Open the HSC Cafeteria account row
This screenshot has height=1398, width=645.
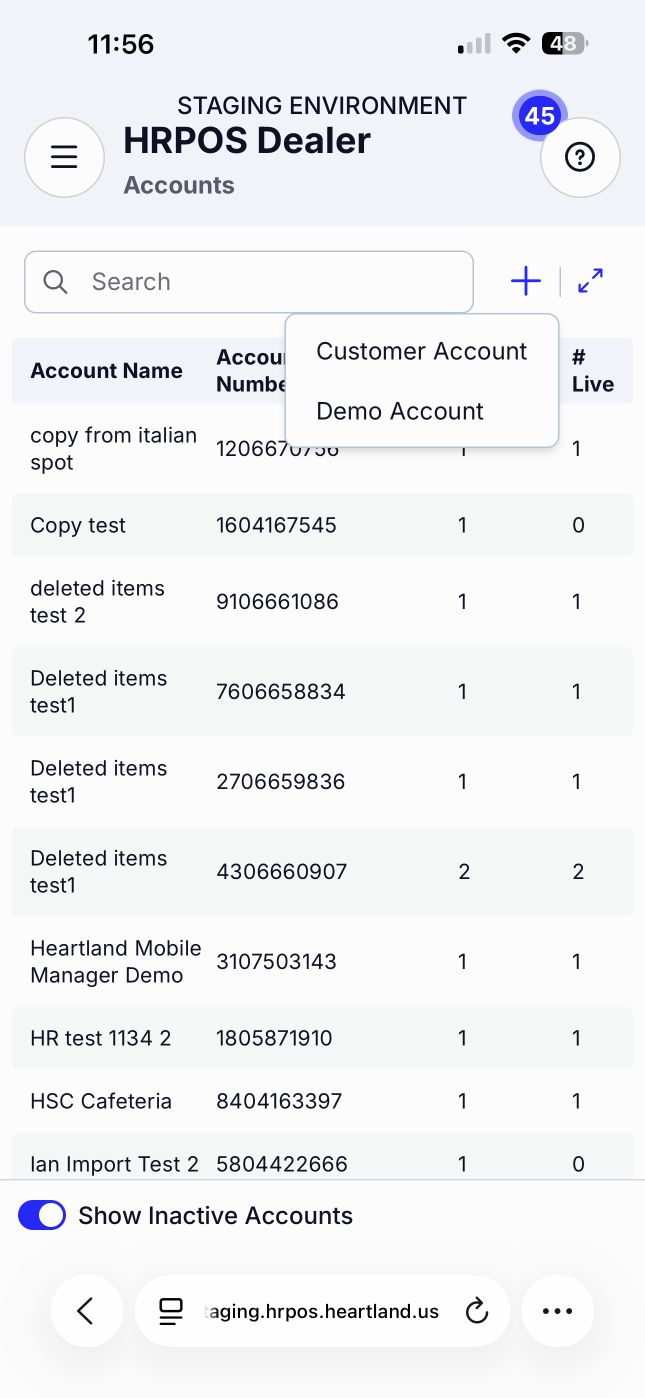(322, 1101)
